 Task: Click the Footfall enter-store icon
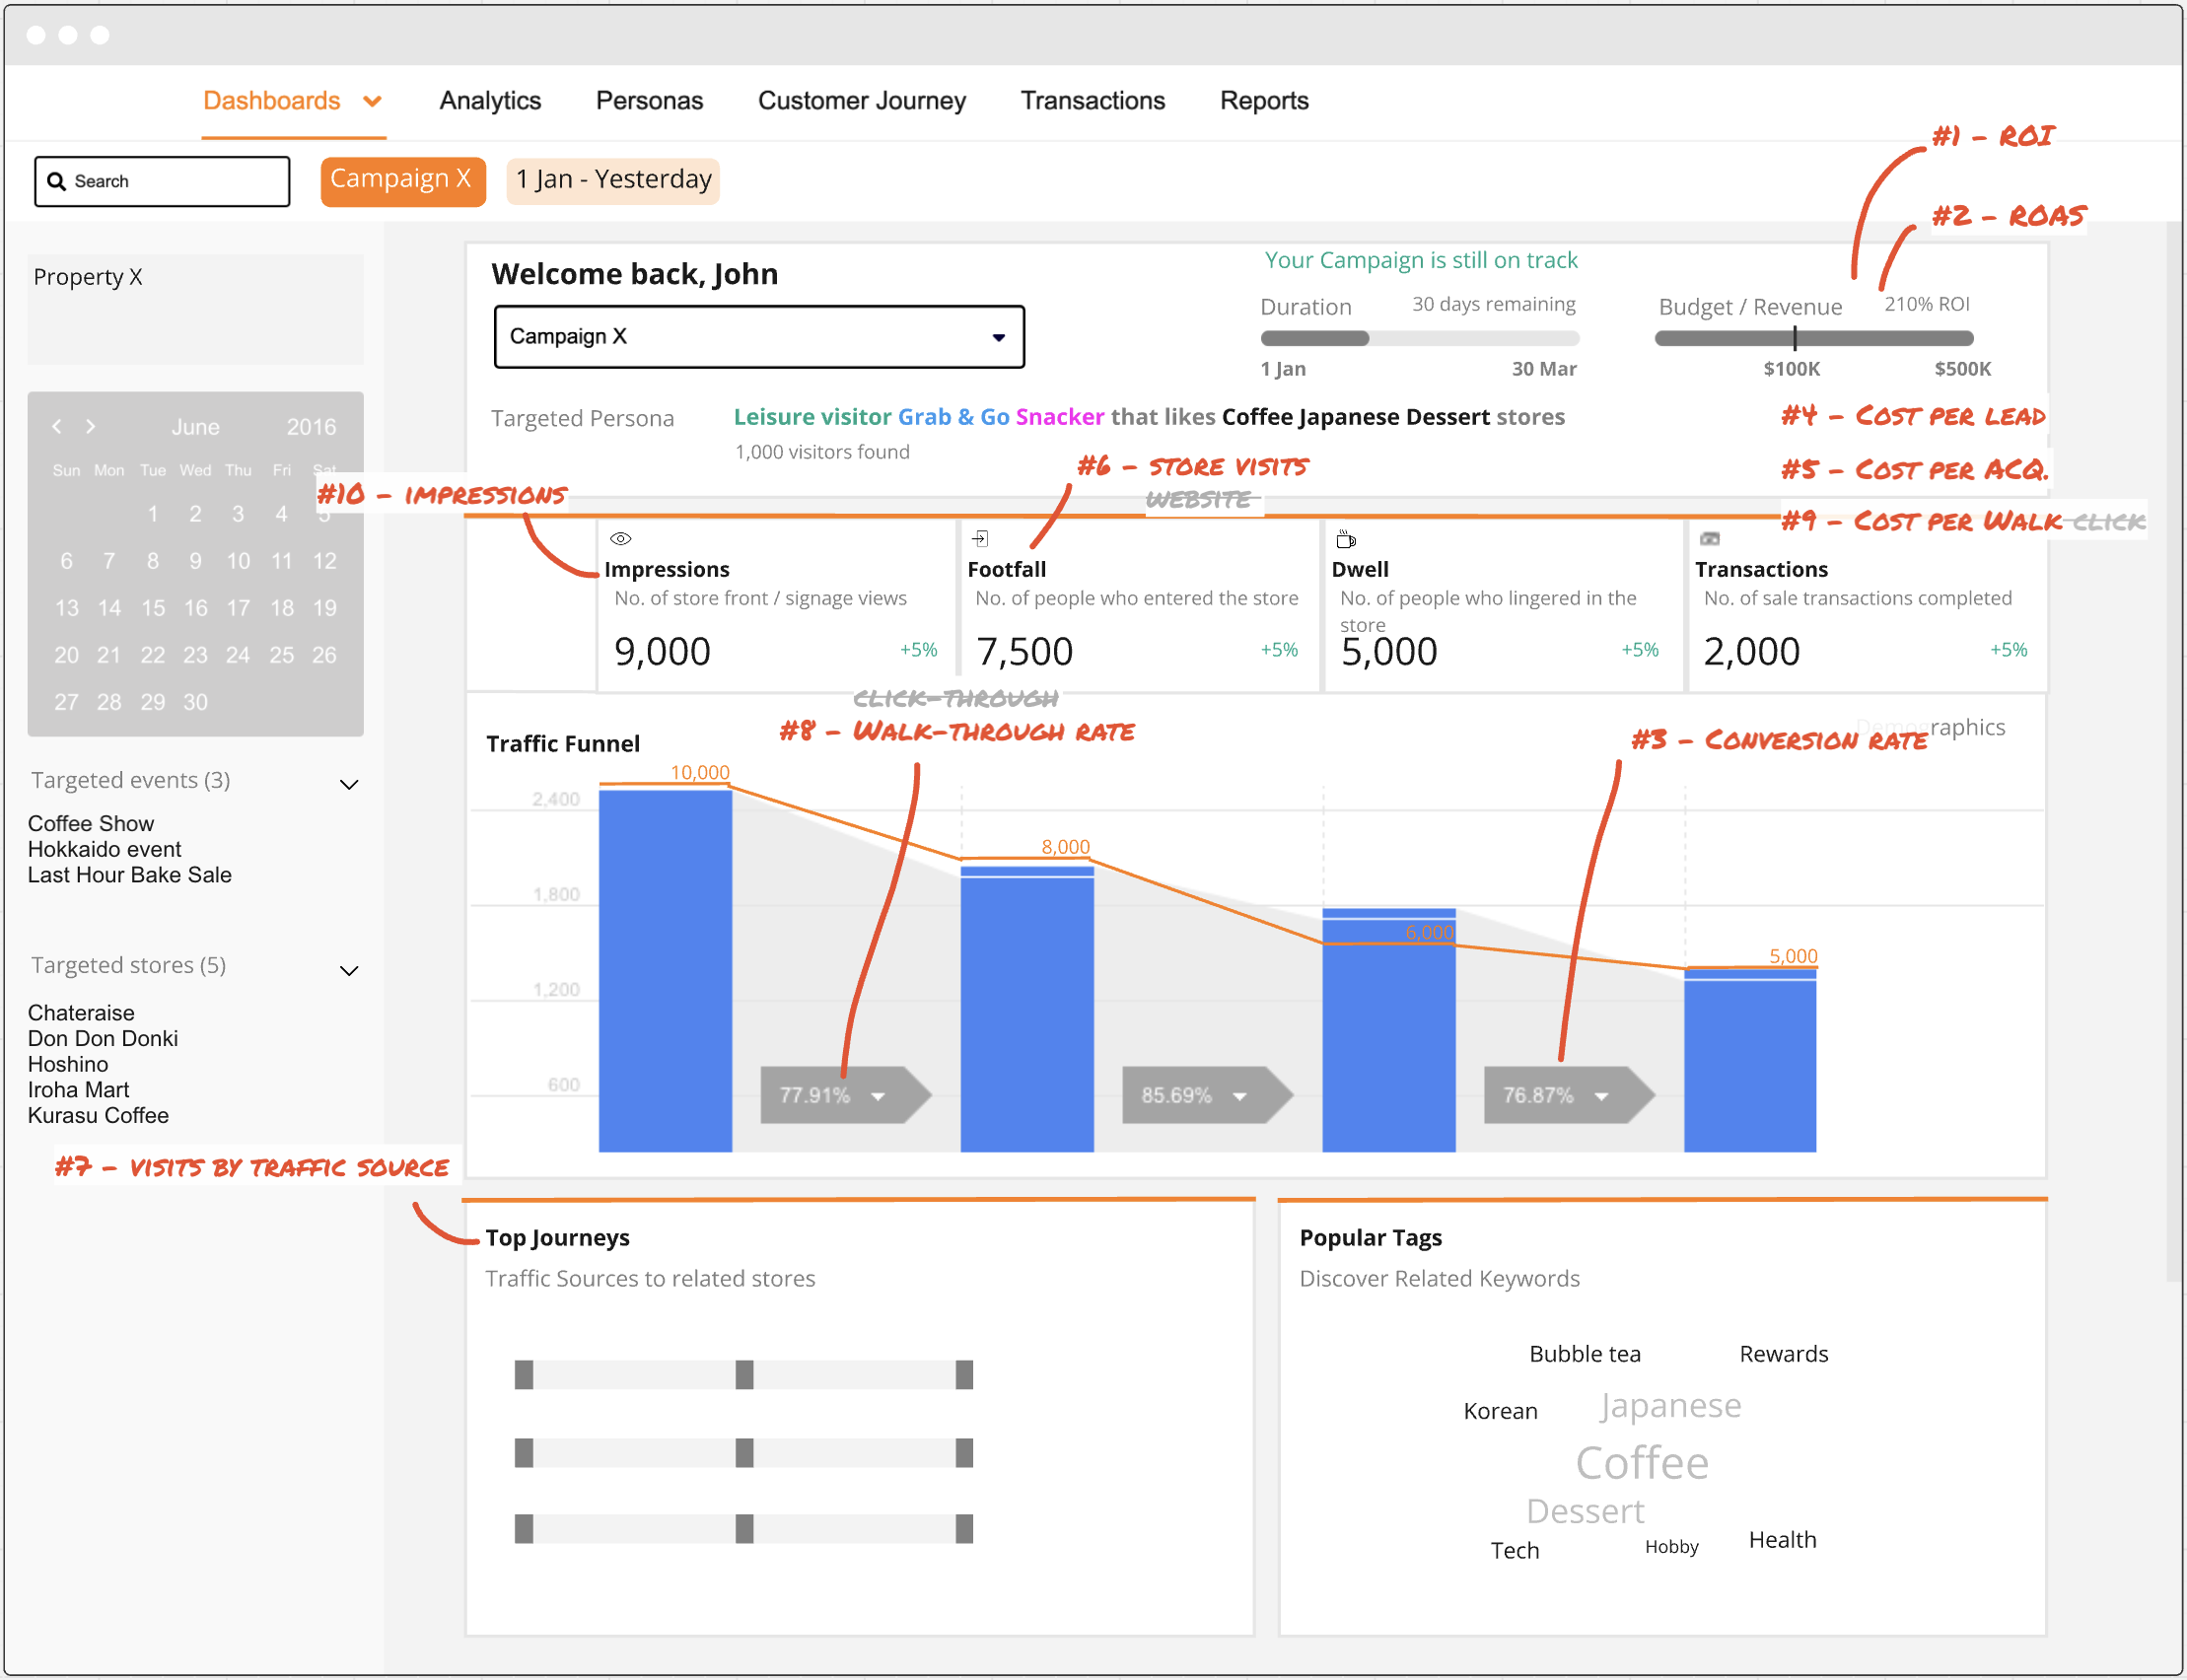980,539
